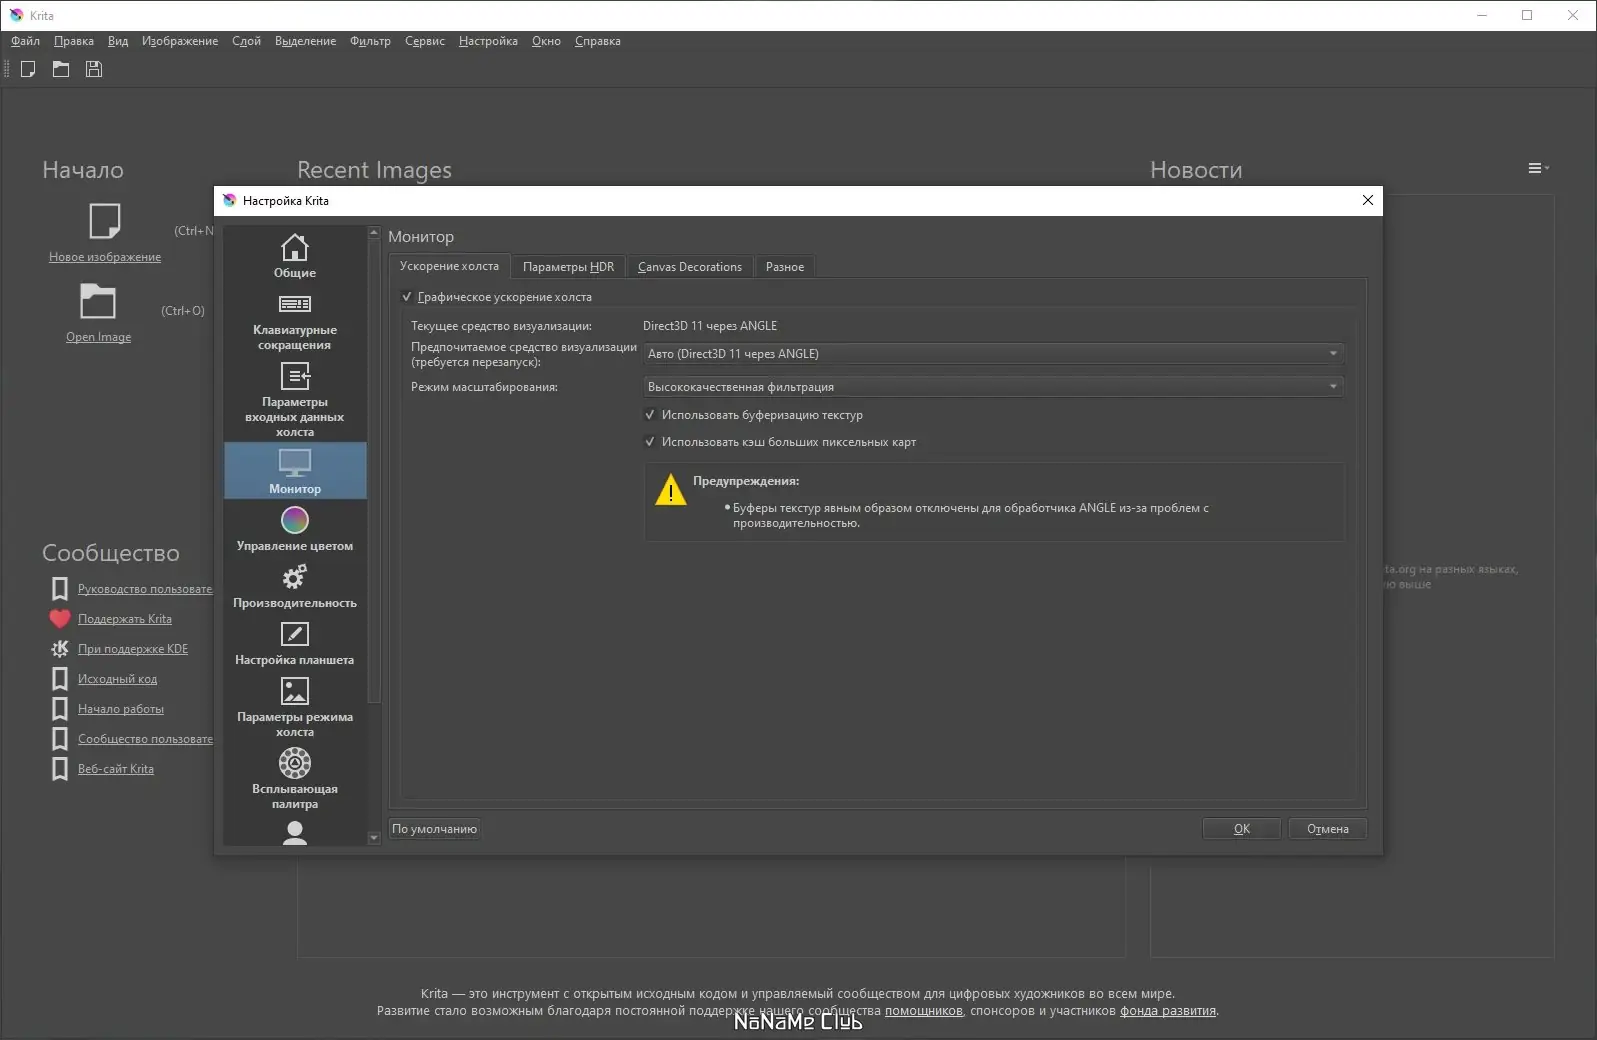Switch to the Разное tab
This screenshot has height=1040, width=1597.
pos(785,267)
